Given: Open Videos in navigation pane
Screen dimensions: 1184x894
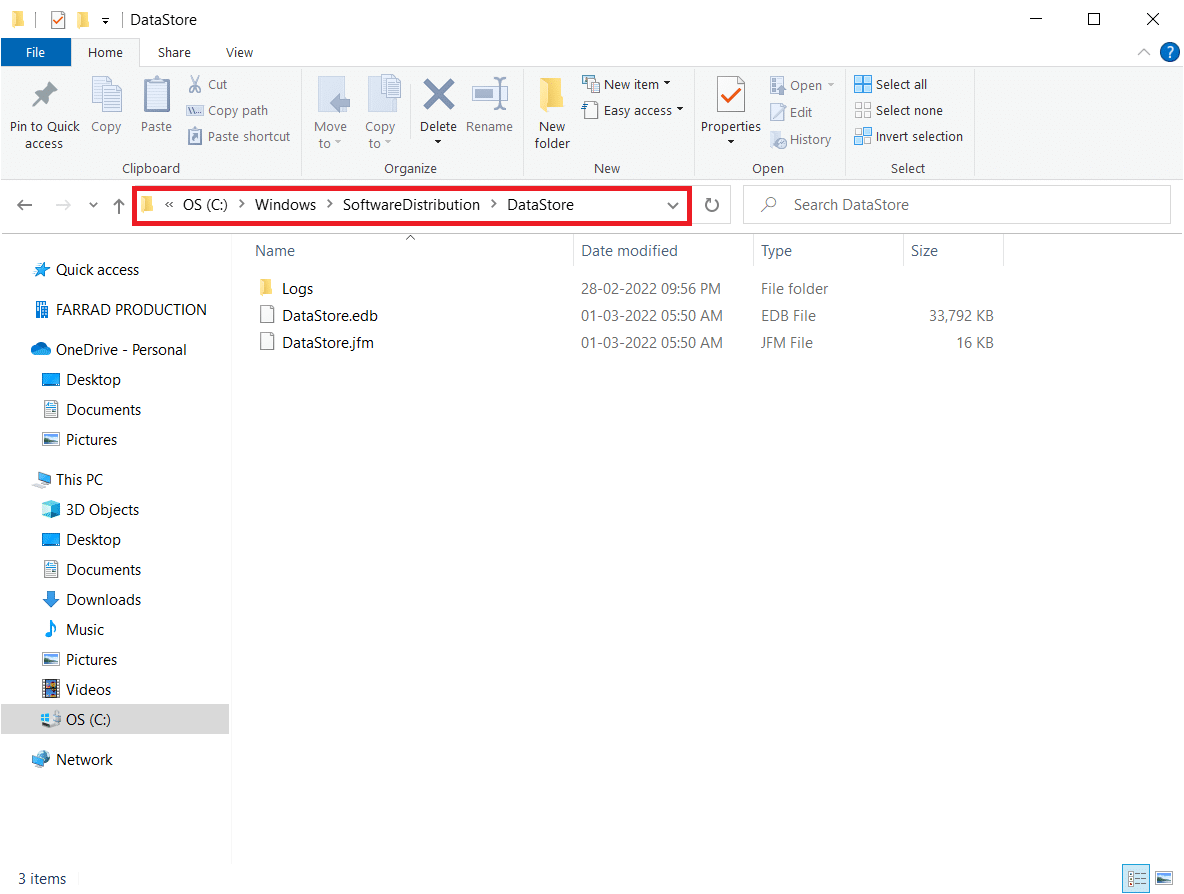Looking at the screenshot, I should pyautogui.click(x=88, y=689).
